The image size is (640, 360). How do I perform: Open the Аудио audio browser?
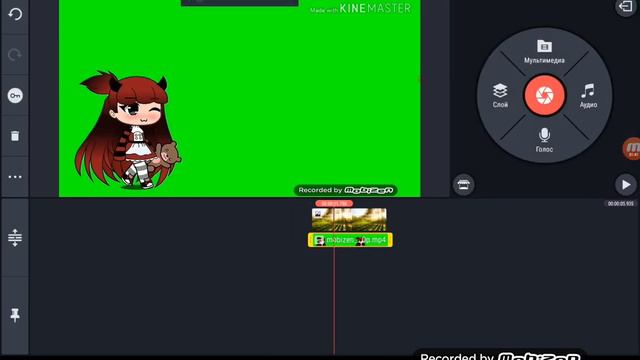tap(588, 96)
